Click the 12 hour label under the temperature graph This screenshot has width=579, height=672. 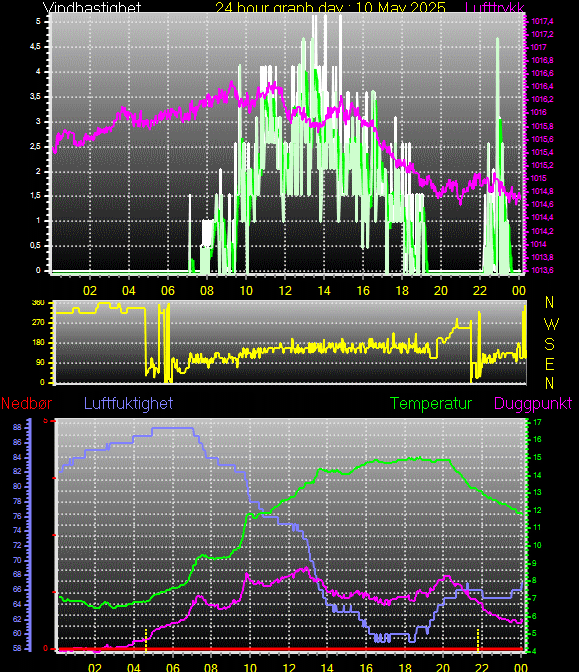(288, 668)
